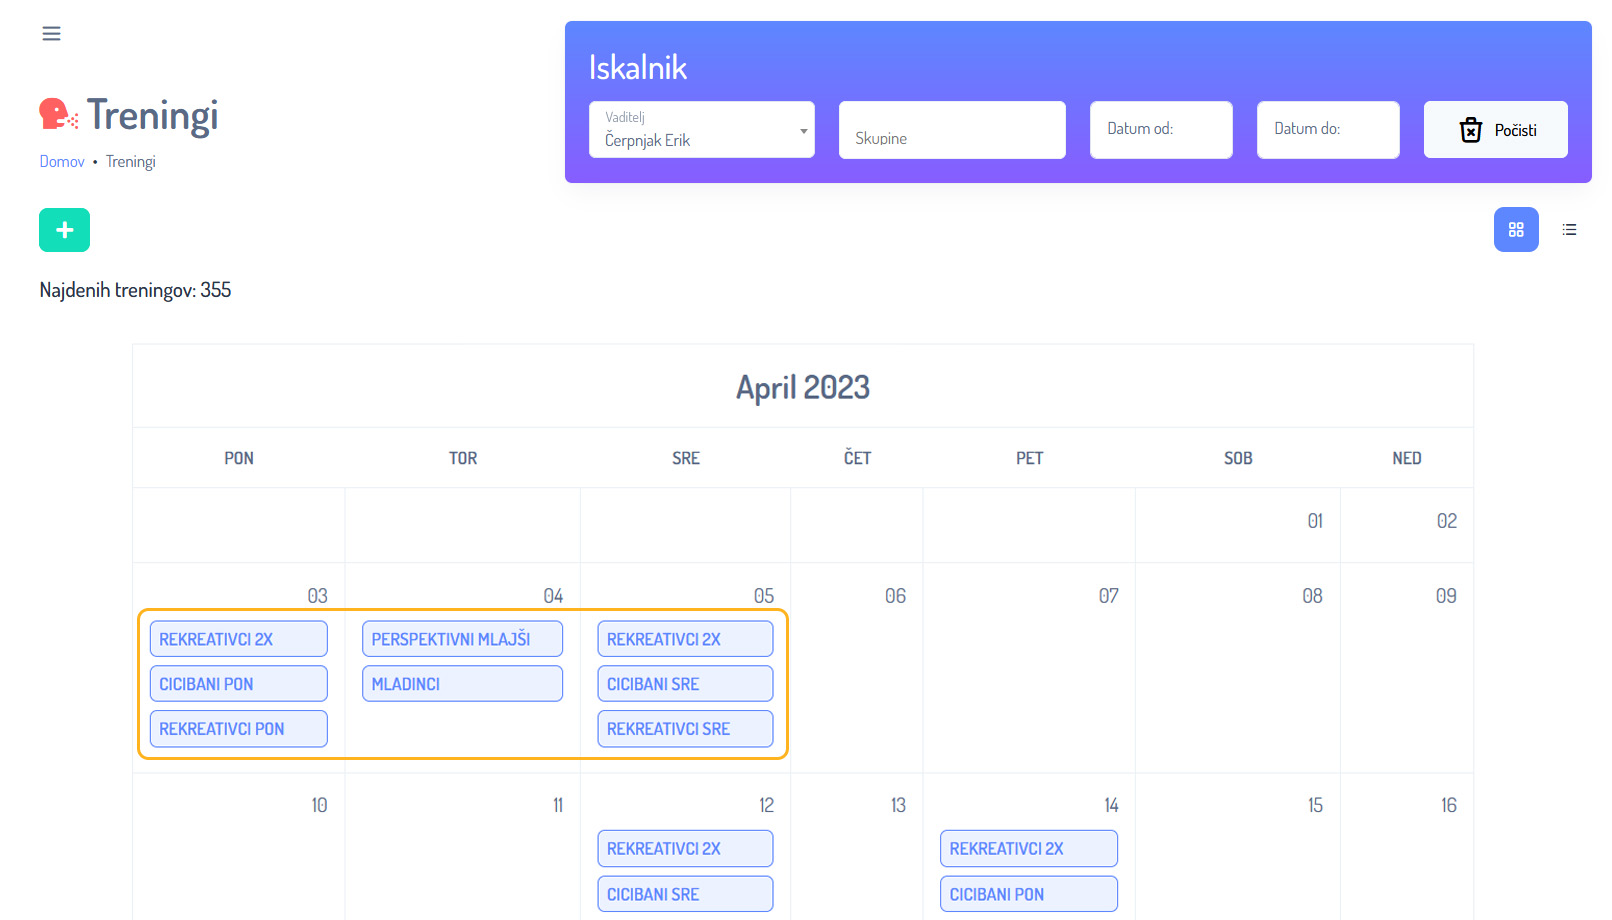Switch to grid calendar view
The width and height of the screenshot is (1612, 920).
pos(1515,230)
